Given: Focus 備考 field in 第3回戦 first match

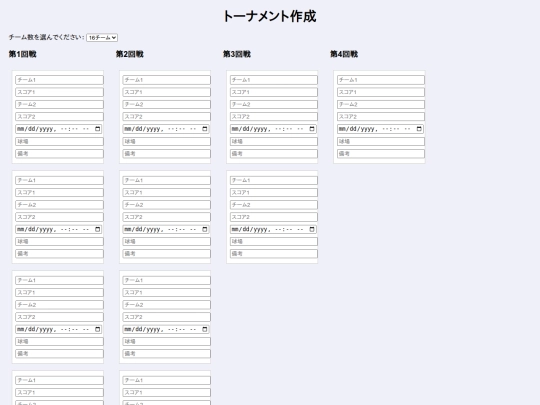Looking at the screenshot, I should (274, 154).
